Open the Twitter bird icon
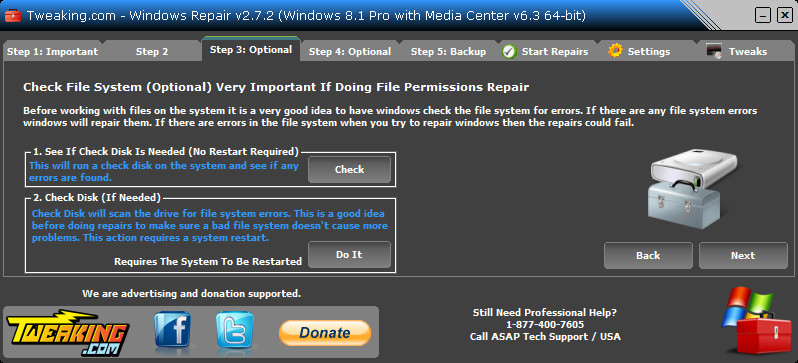798x363 pixels. tap(235, 330)
